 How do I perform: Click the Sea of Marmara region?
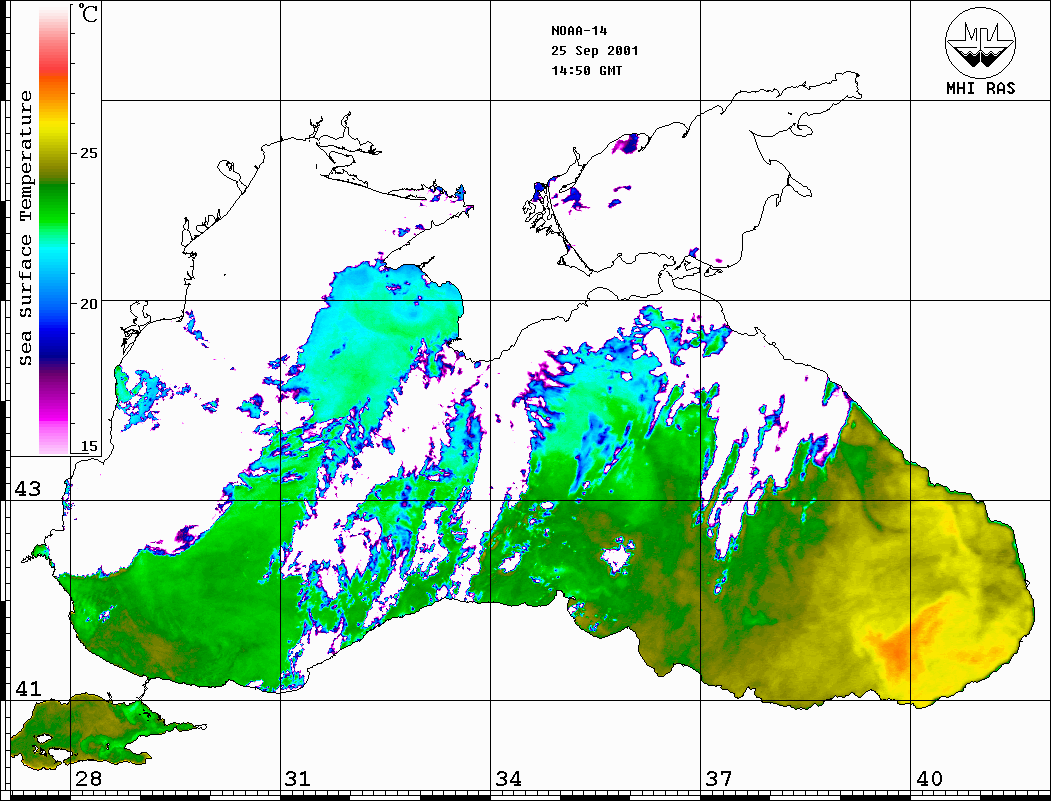[x=87, y=731]
